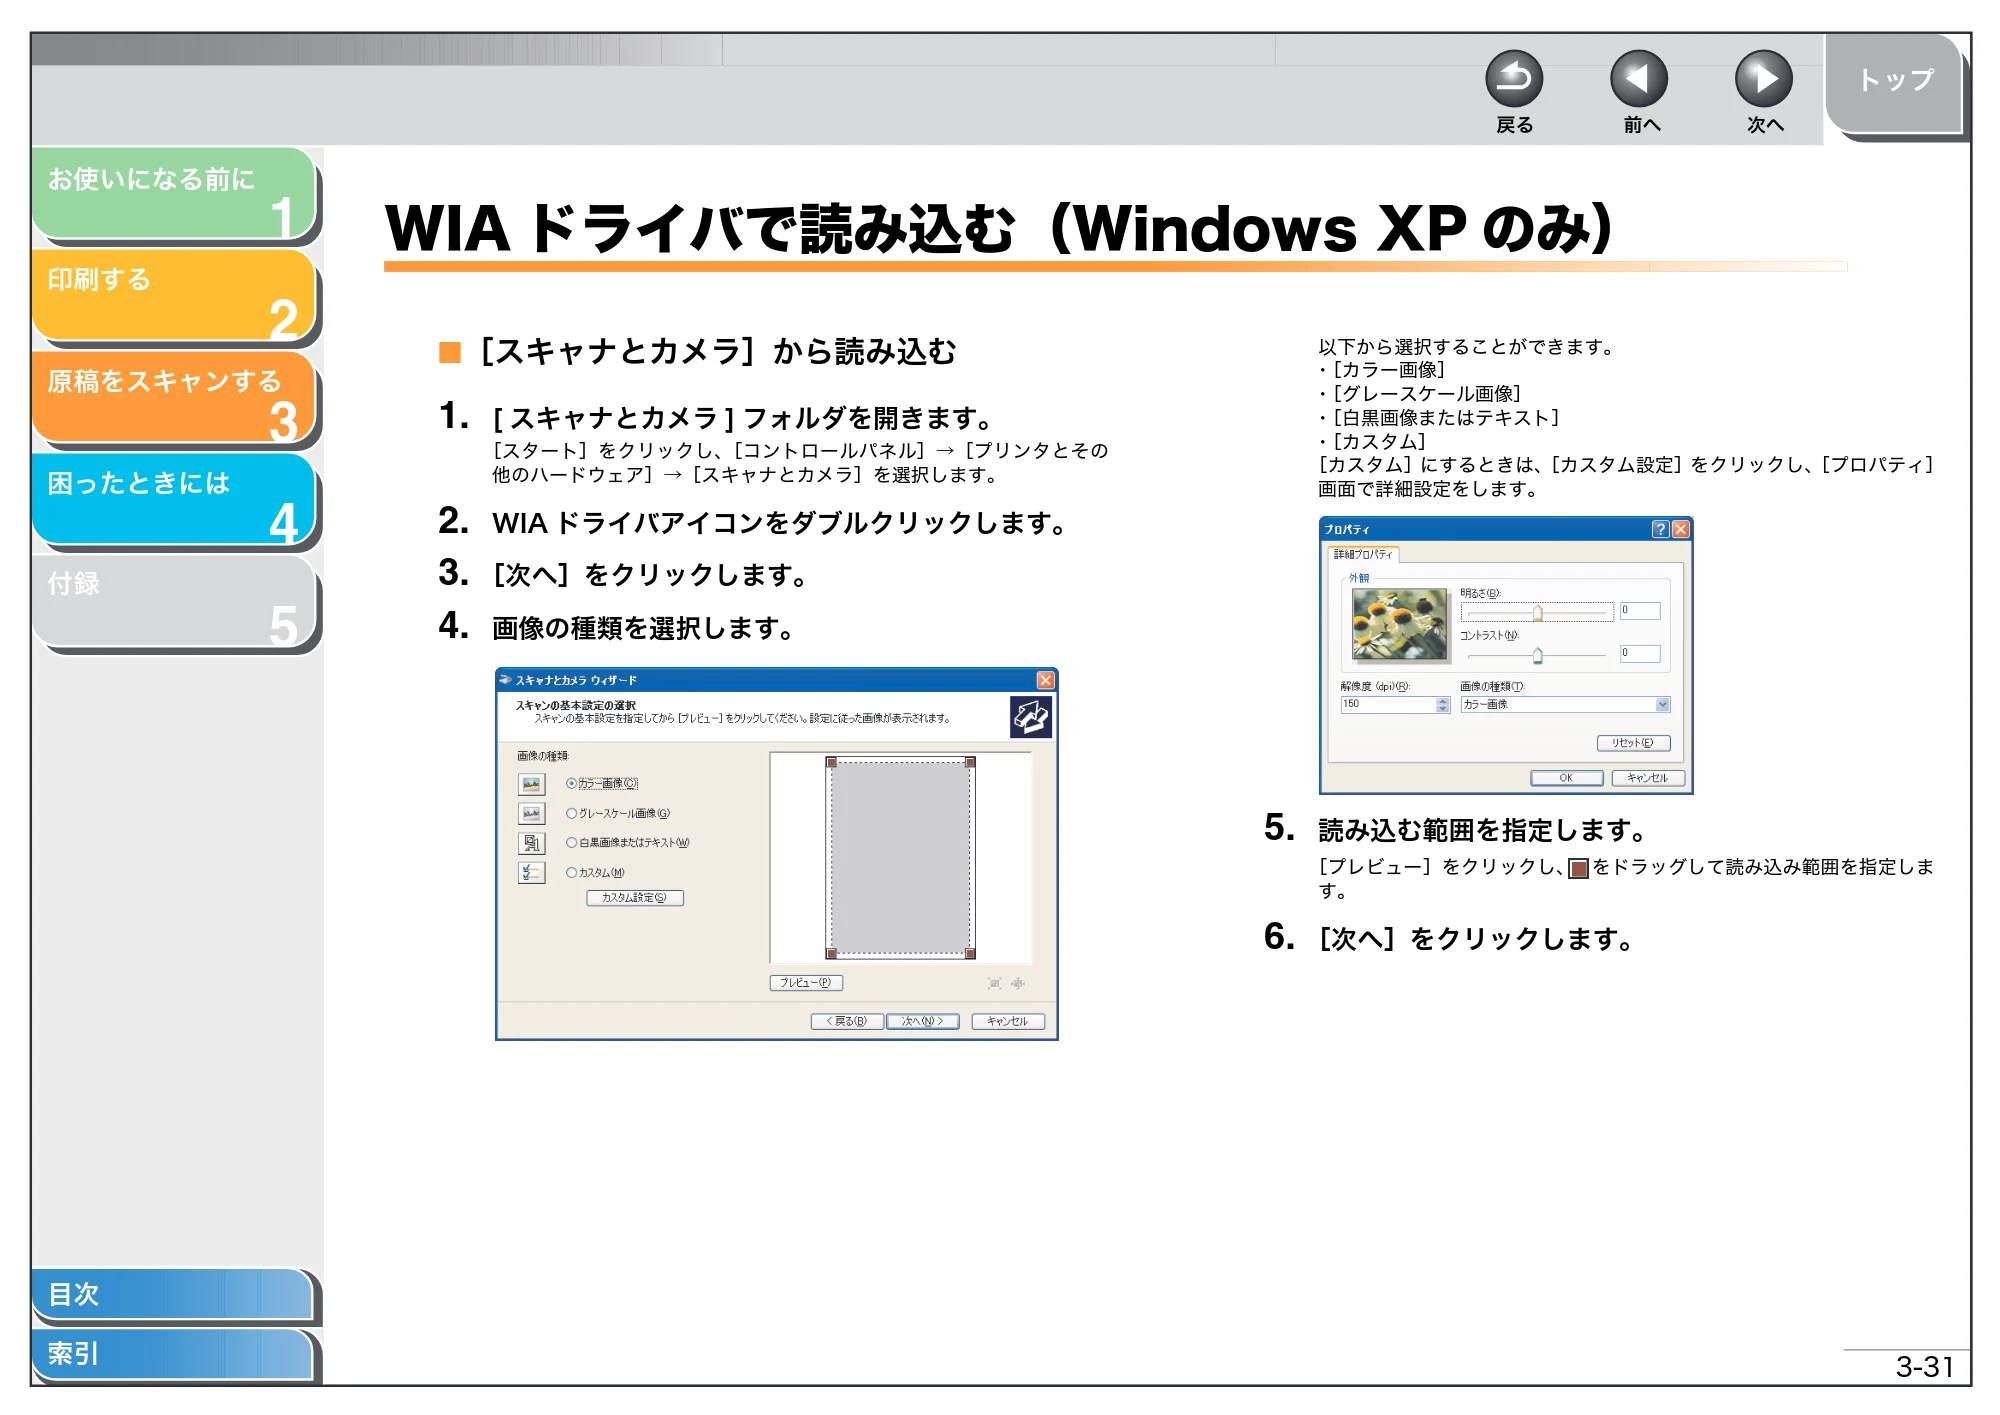The width and height of the screenshot is (2000, 1415).
Task: Select カラー画像 radio button in wizard
Action: [572, 783]
